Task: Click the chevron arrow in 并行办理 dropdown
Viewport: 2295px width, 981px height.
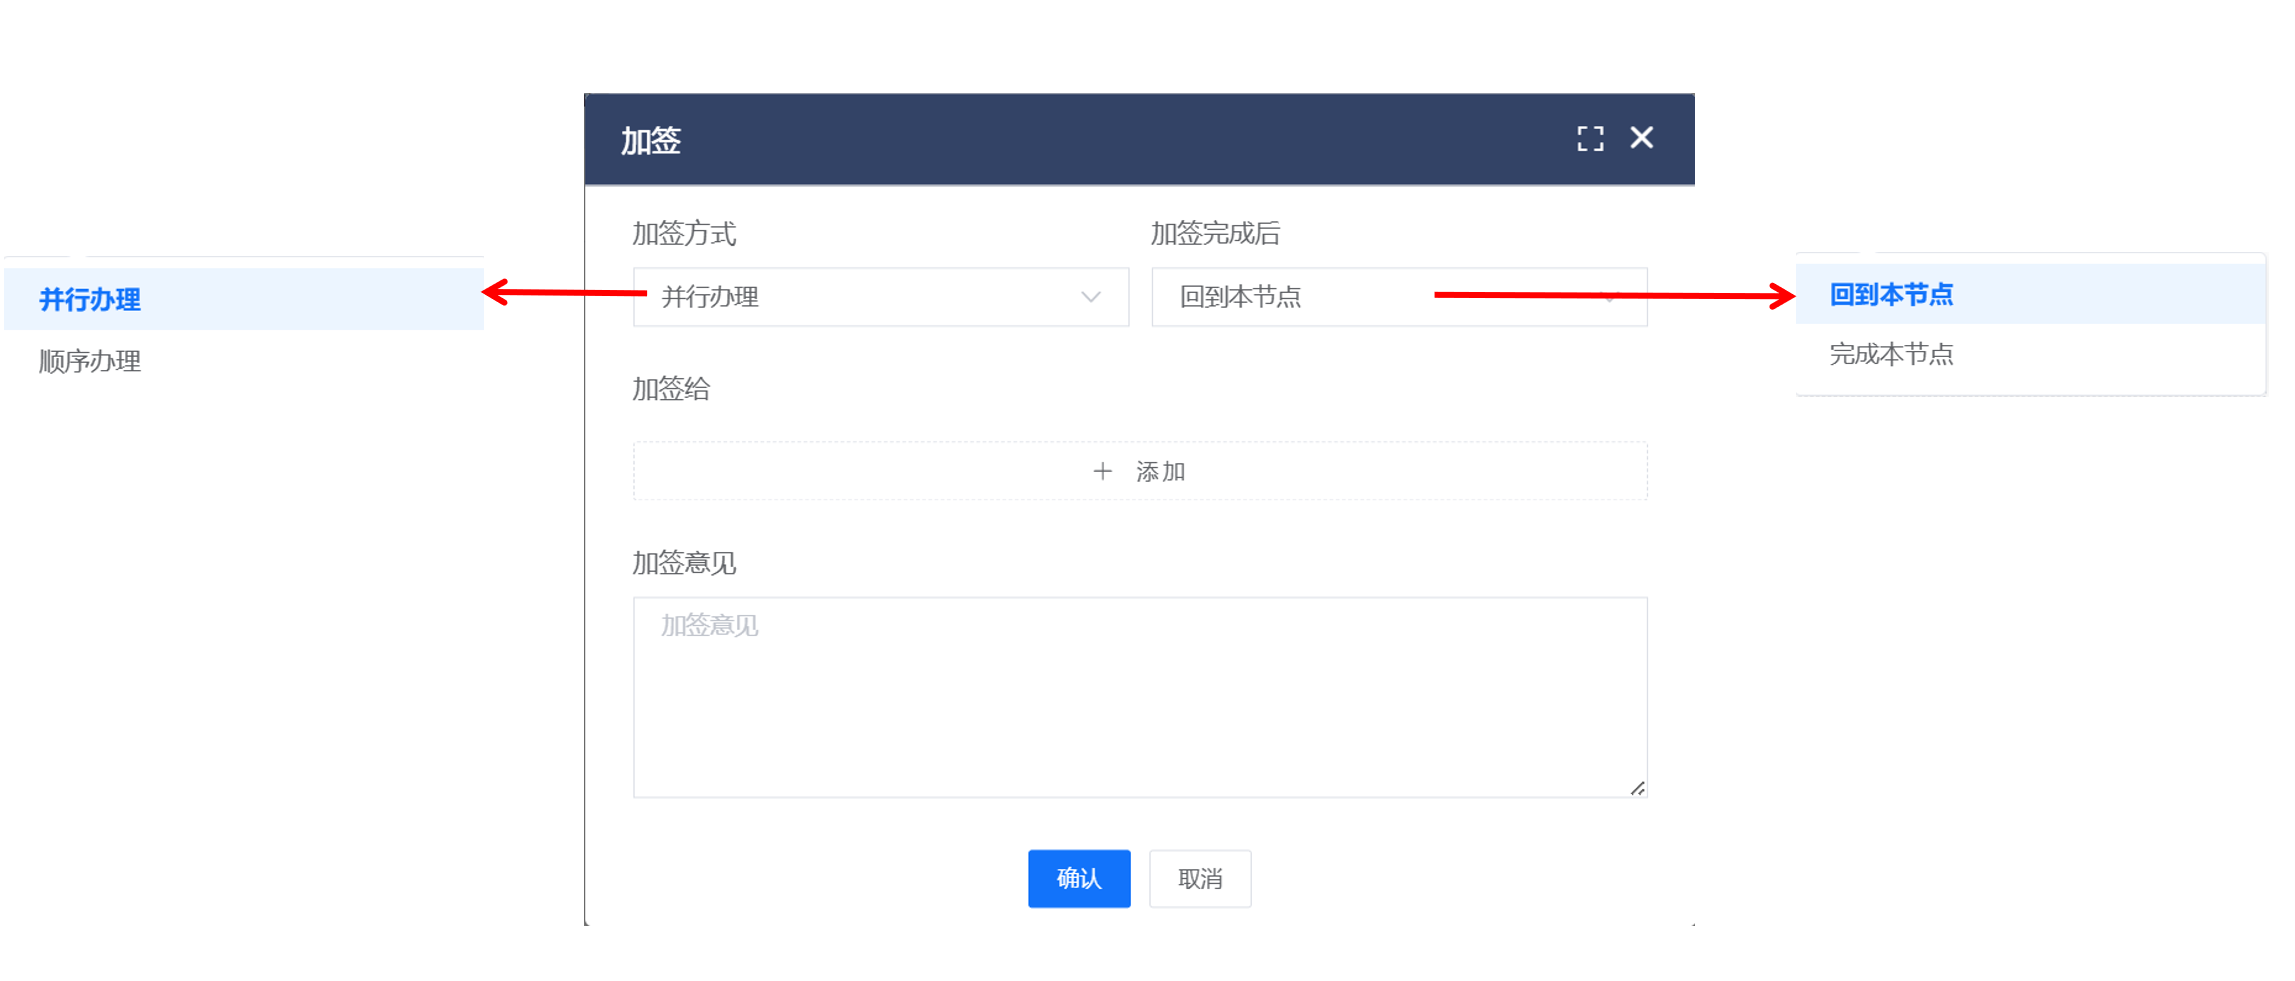Action: (x=1090, y=297)
